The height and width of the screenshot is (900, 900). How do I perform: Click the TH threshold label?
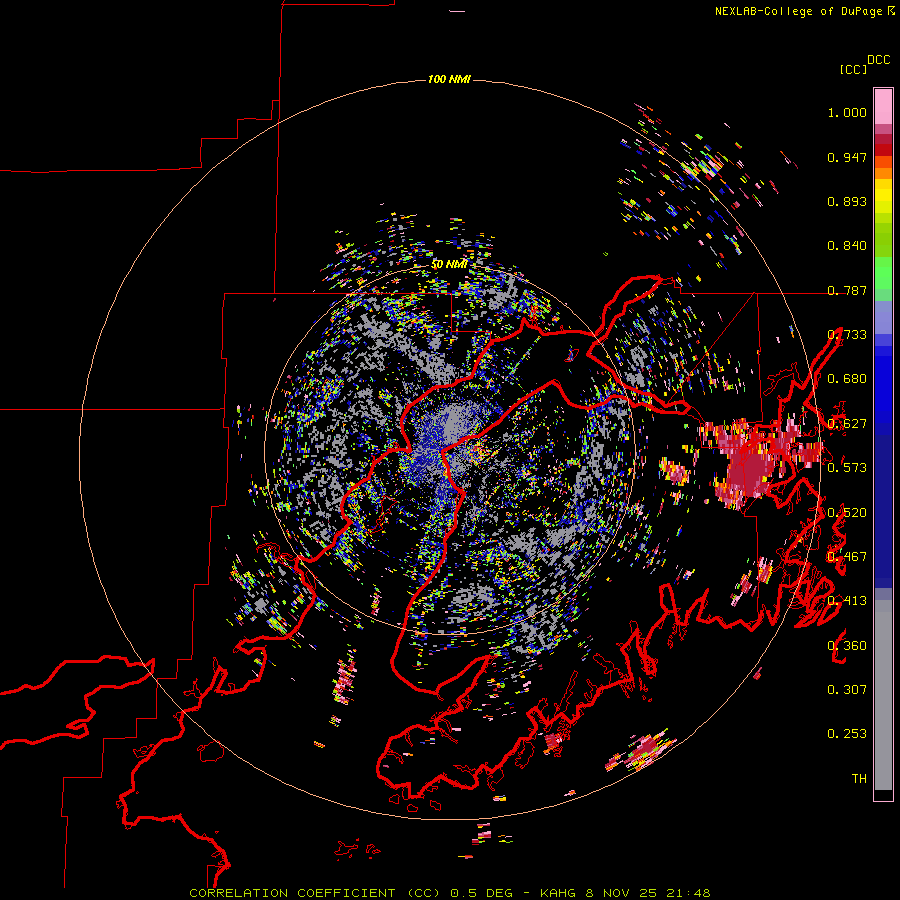click(859, 779)
